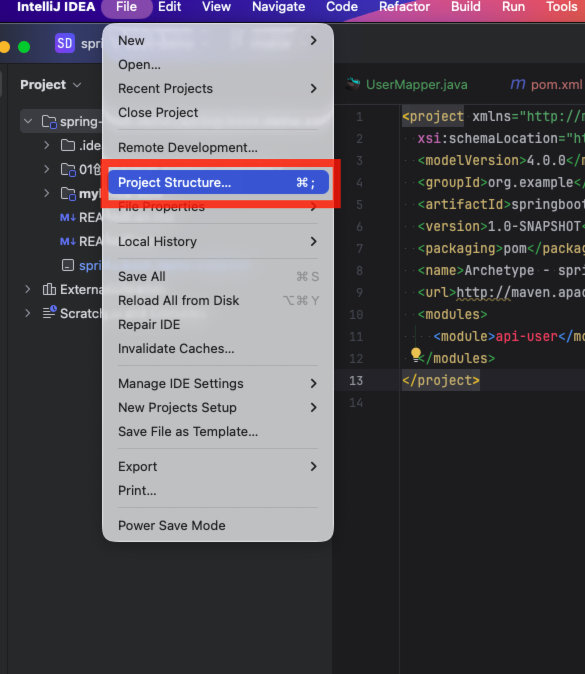Click the modelVersion 4.0.0 line
585x674 pixels.
[501, 160]
